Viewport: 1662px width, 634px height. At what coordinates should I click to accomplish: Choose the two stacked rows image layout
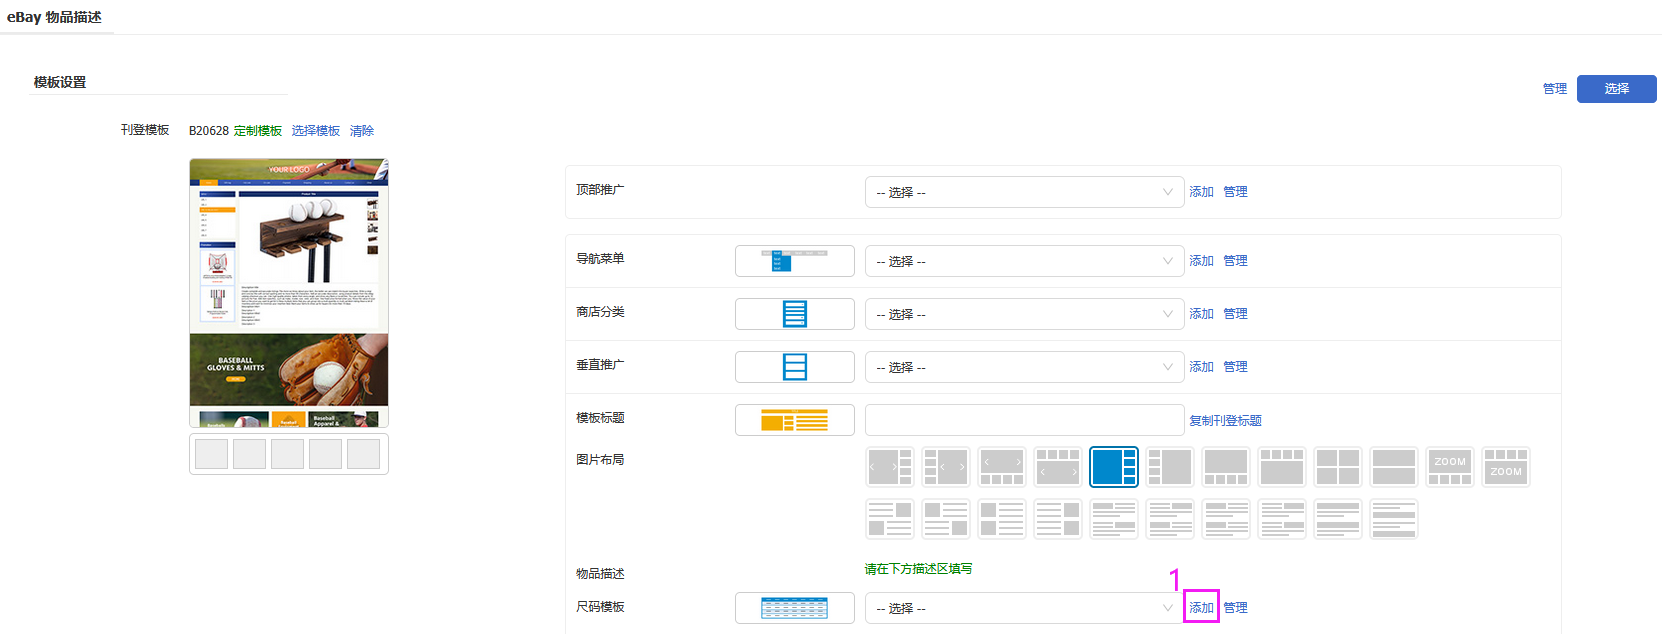[x=1393, y=467]
